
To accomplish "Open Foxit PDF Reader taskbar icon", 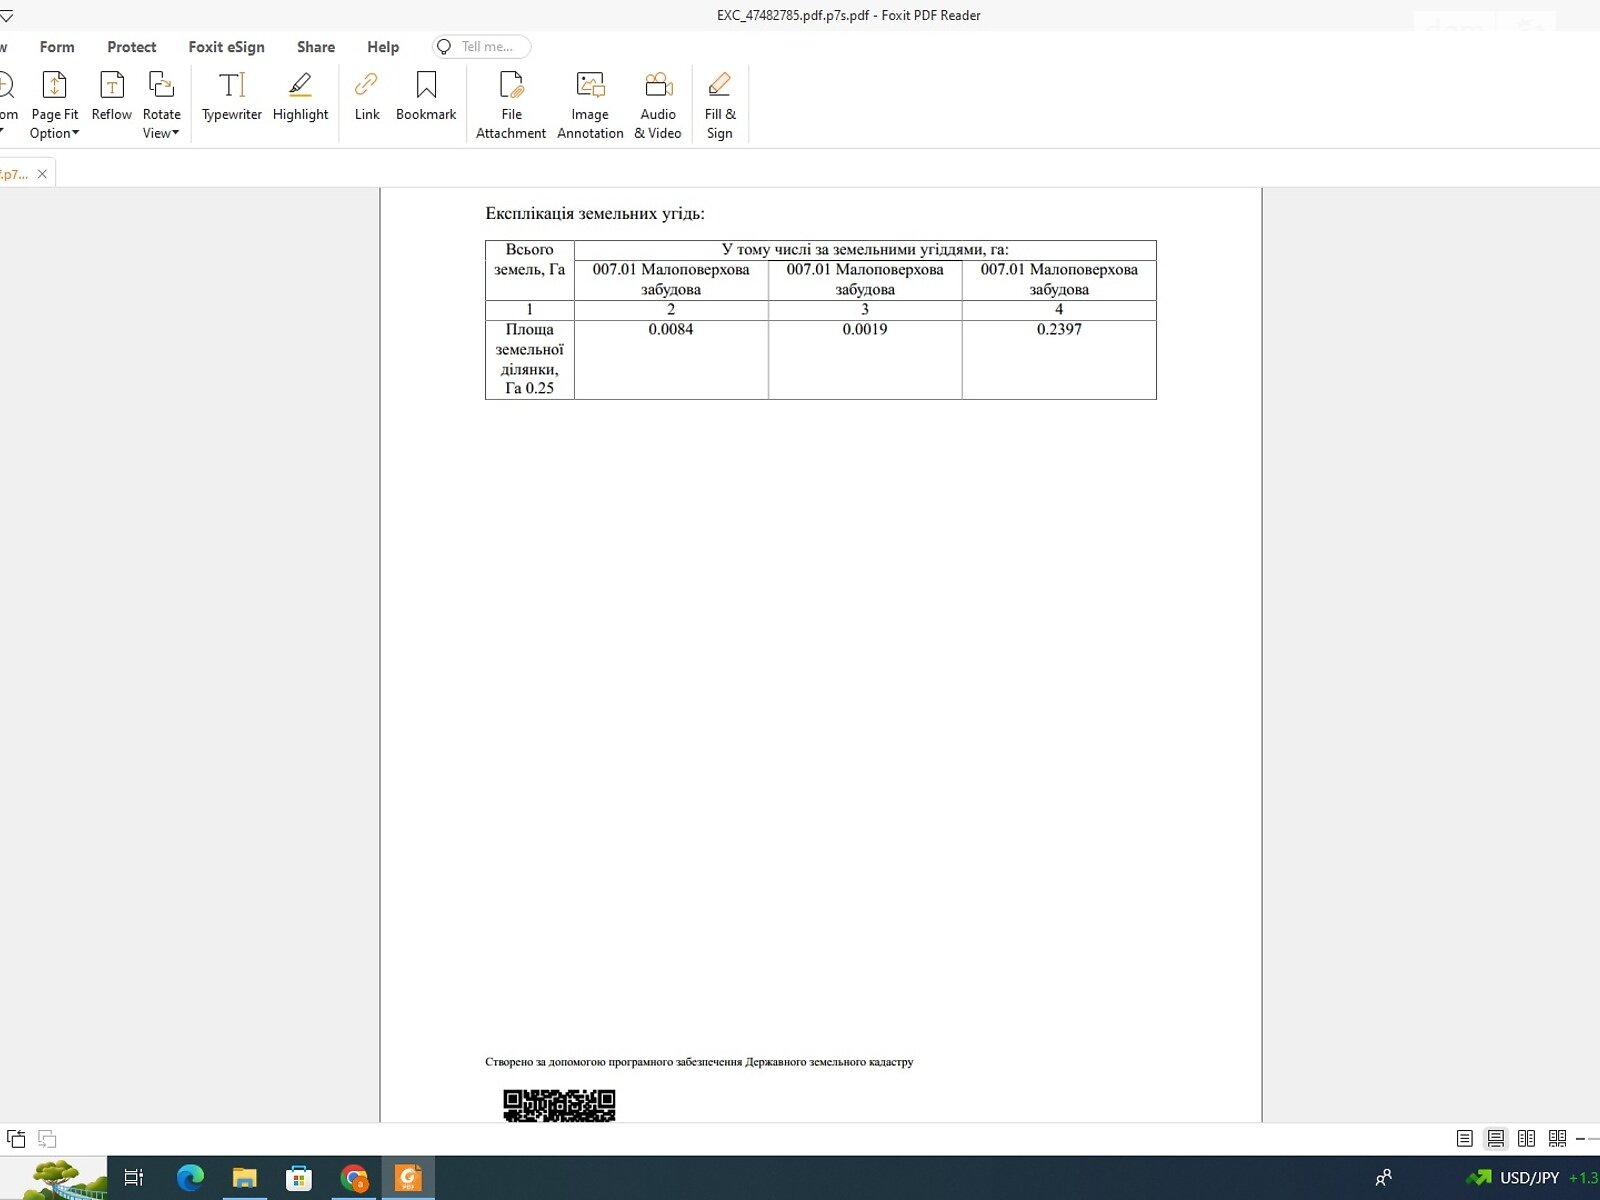I will click(408, 1178).
